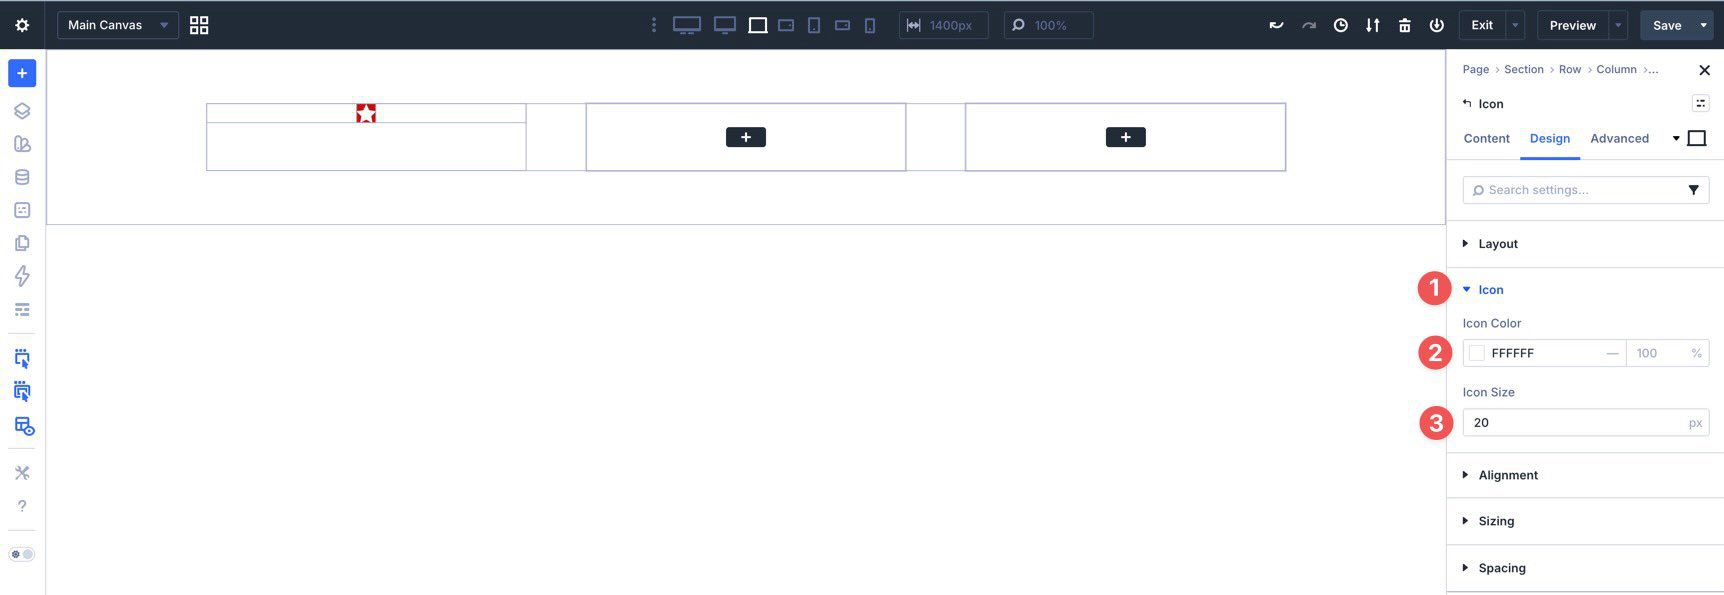1724x595 pixels.
Task: Open the portability import/export arrows
Action: 1373,25
